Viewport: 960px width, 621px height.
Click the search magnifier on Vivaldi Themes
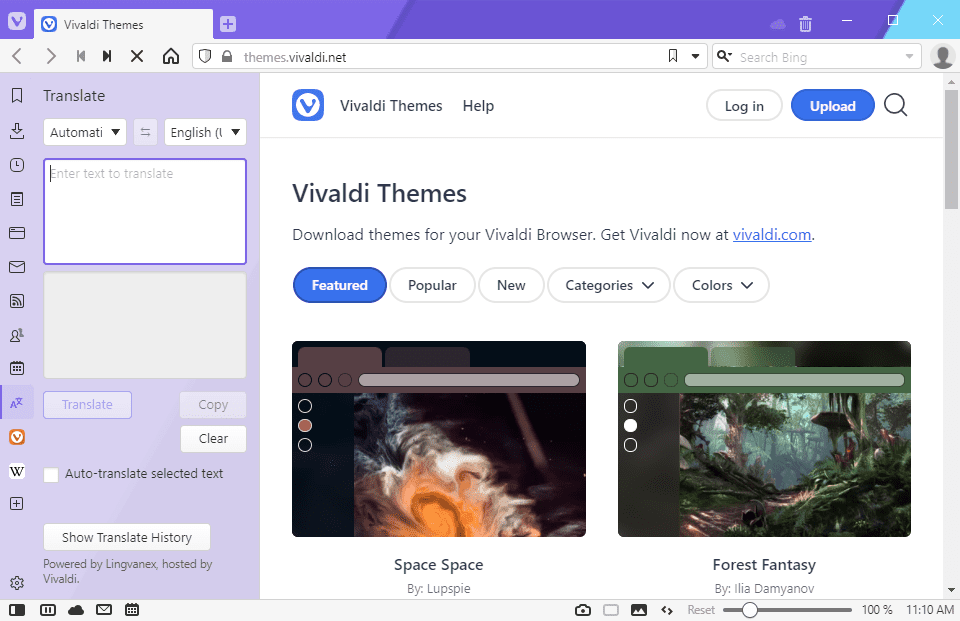pos(896,106)
